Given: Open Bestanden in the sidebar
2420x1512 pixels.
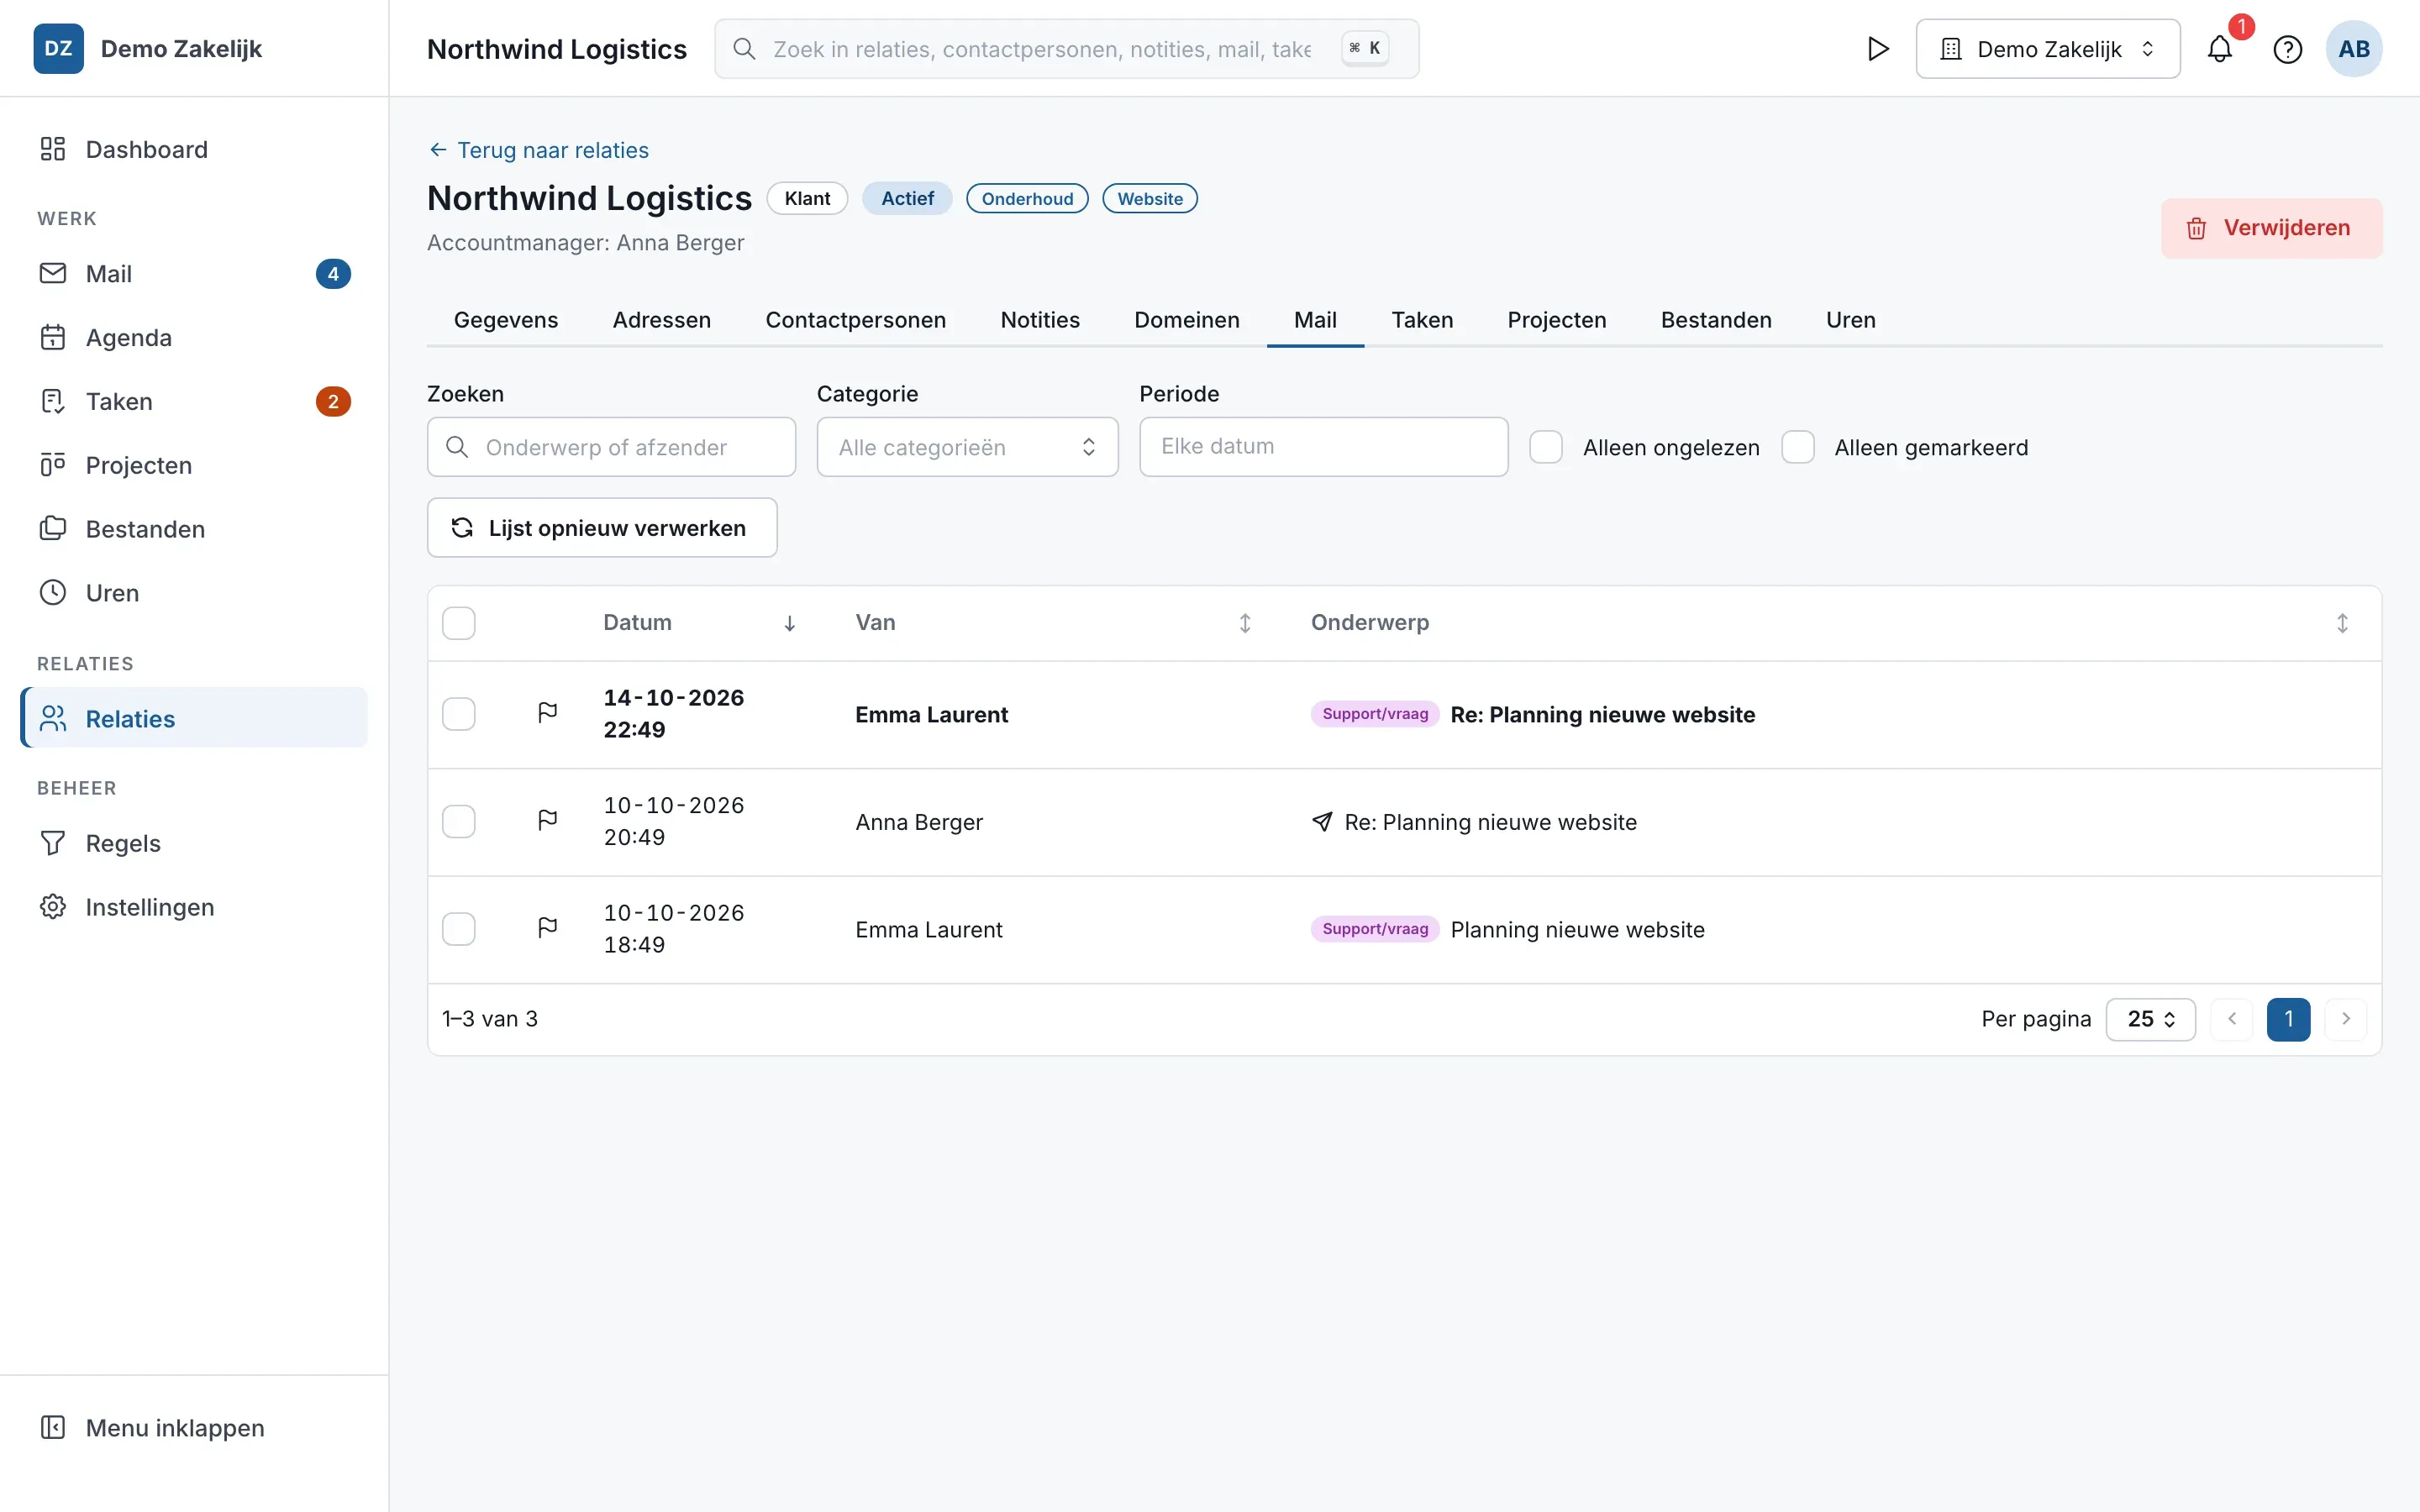Looking at the screenshot, I should pos(194,529).
